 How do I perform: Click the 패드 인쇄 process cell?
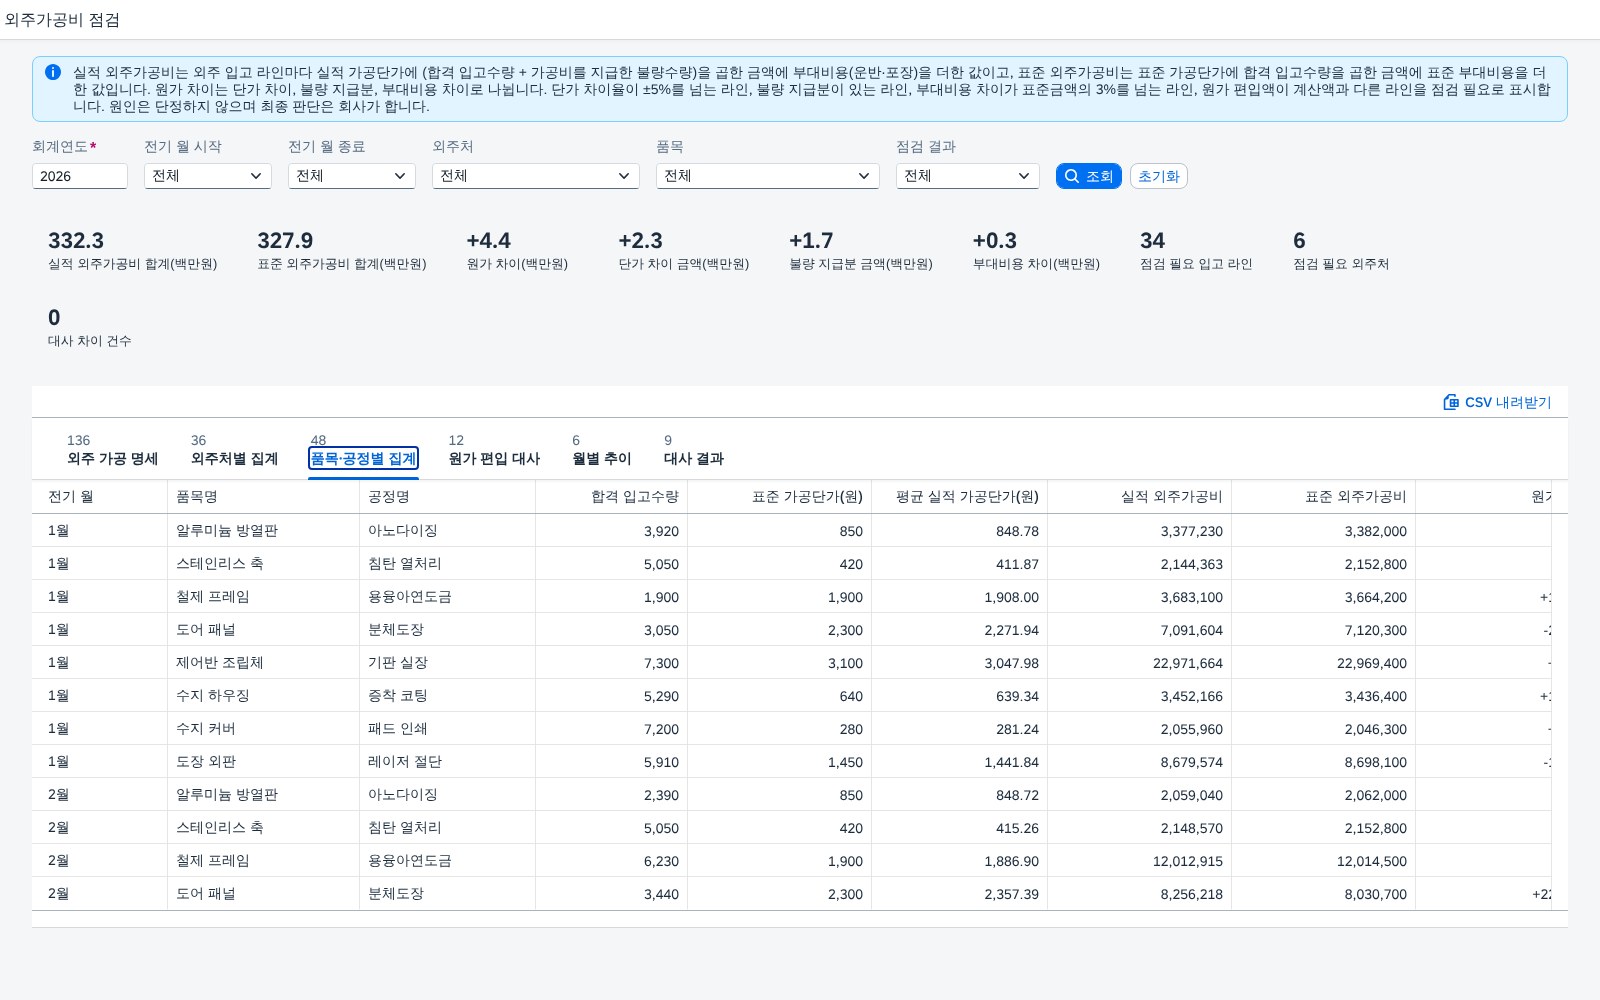(448, 729)
